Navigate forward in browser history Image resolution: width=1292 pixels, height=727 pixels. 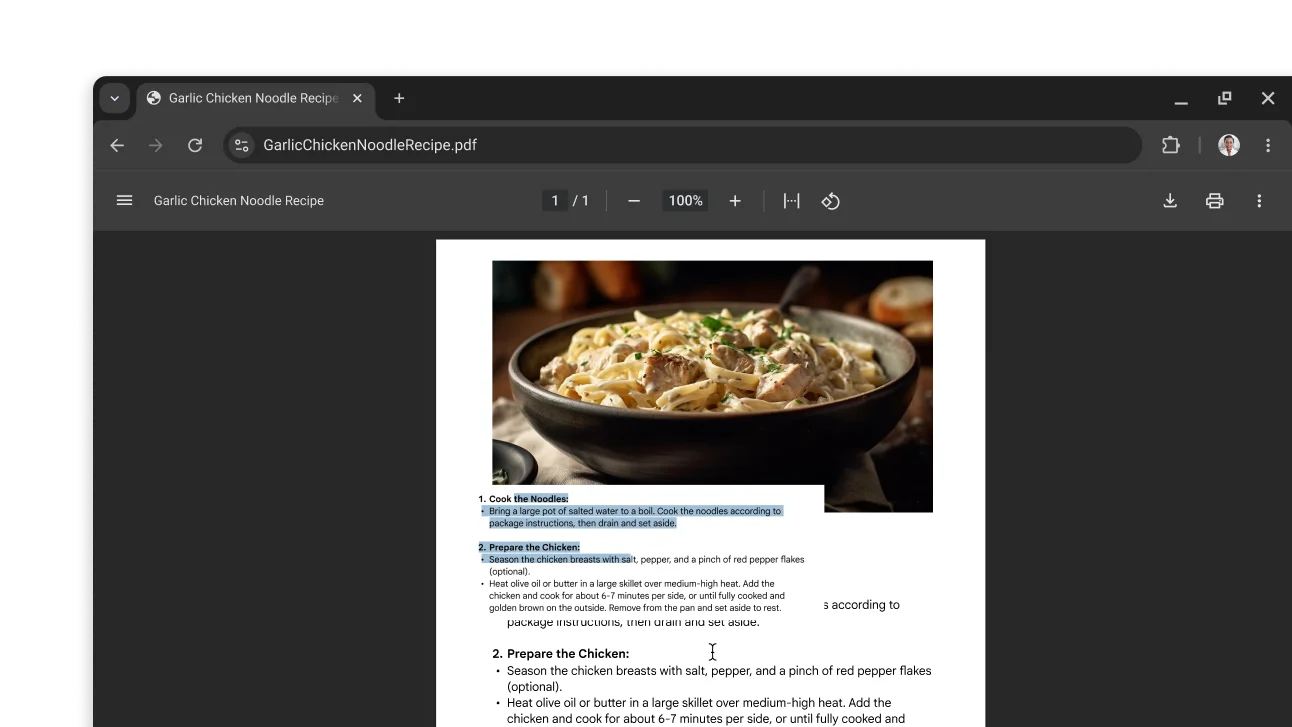click(156, 145)
